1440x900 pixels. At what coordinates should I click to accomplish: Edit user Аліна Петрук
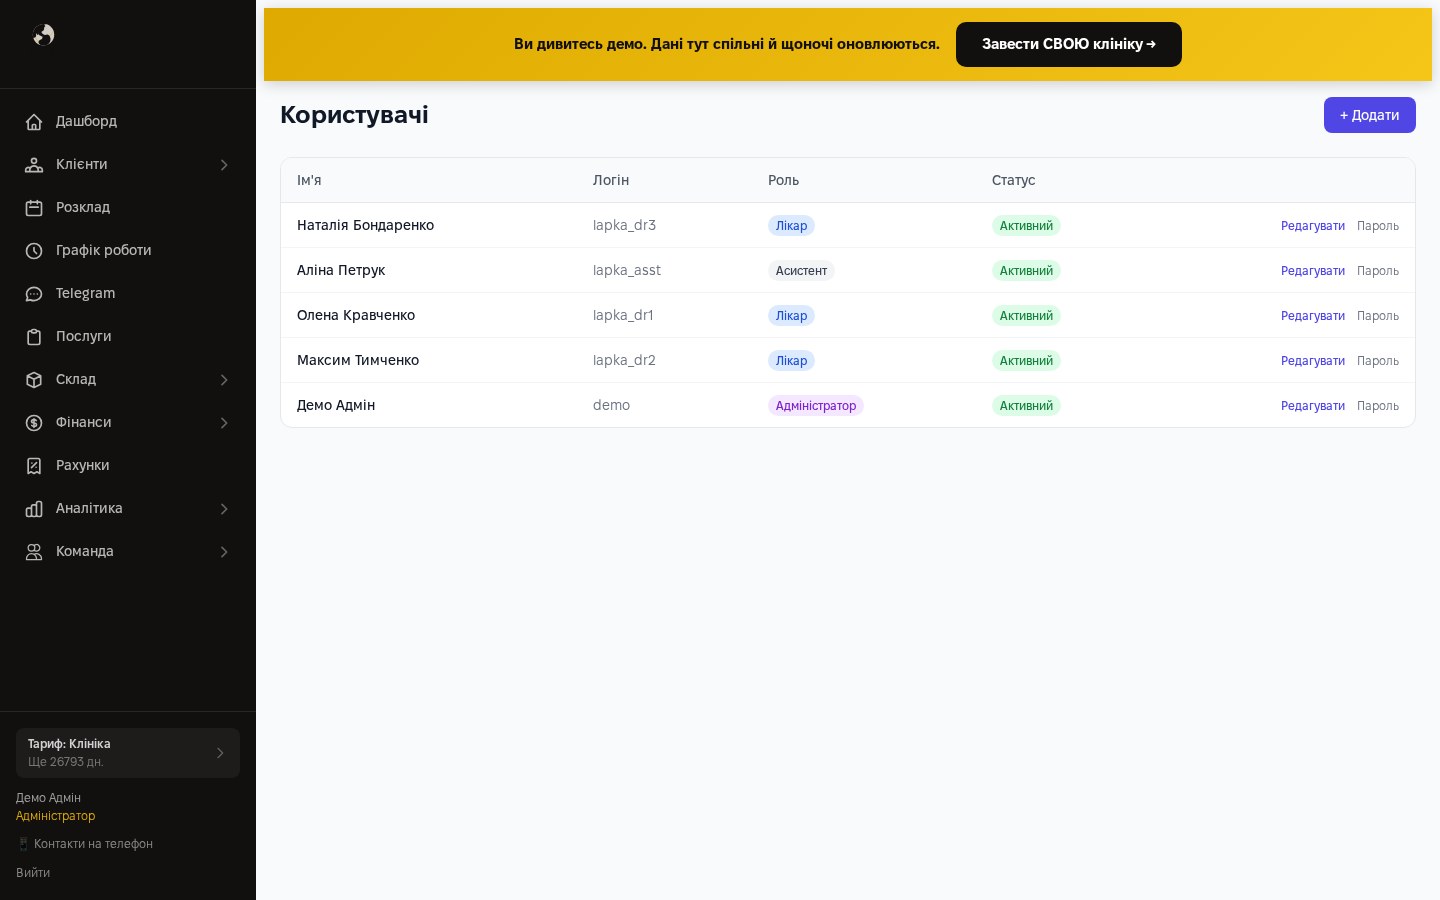tap(1313, 271)
